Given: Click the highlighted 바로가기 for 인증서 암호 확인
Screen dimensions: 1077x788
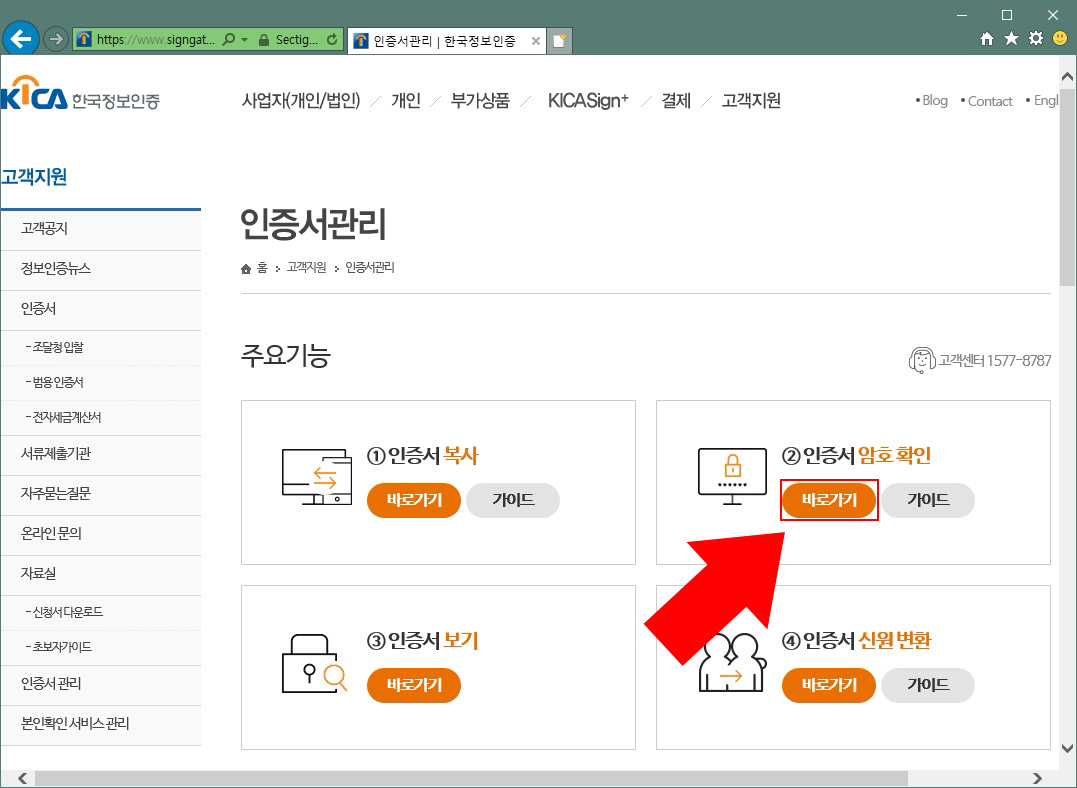Looking at the screenshot, I should click(x=828, y=500).
